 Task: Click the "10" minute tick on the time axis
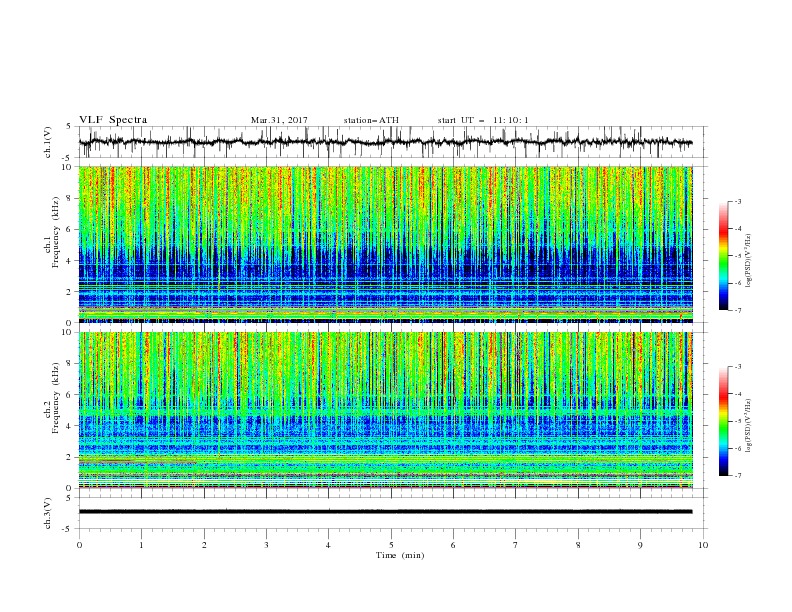click(703, 545)
